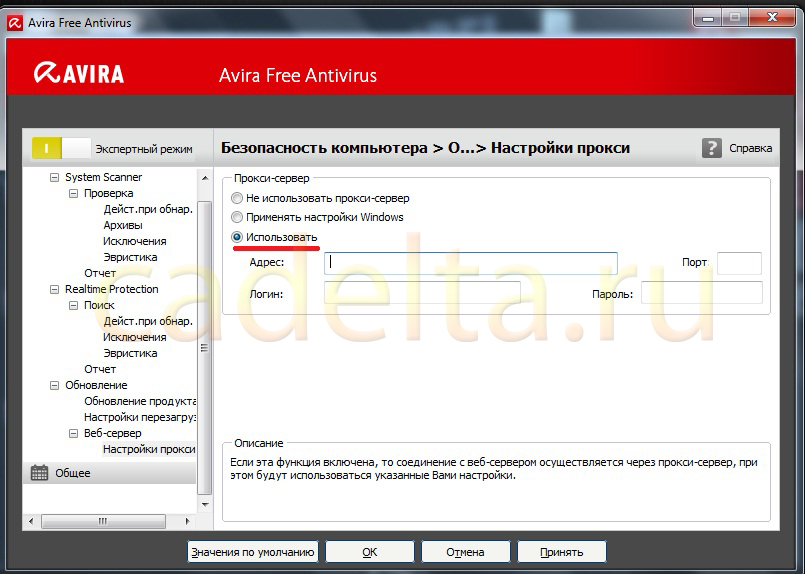Select Эвристика under Проверка
This screenshot has width=805, height=574.
coord(130,257)
